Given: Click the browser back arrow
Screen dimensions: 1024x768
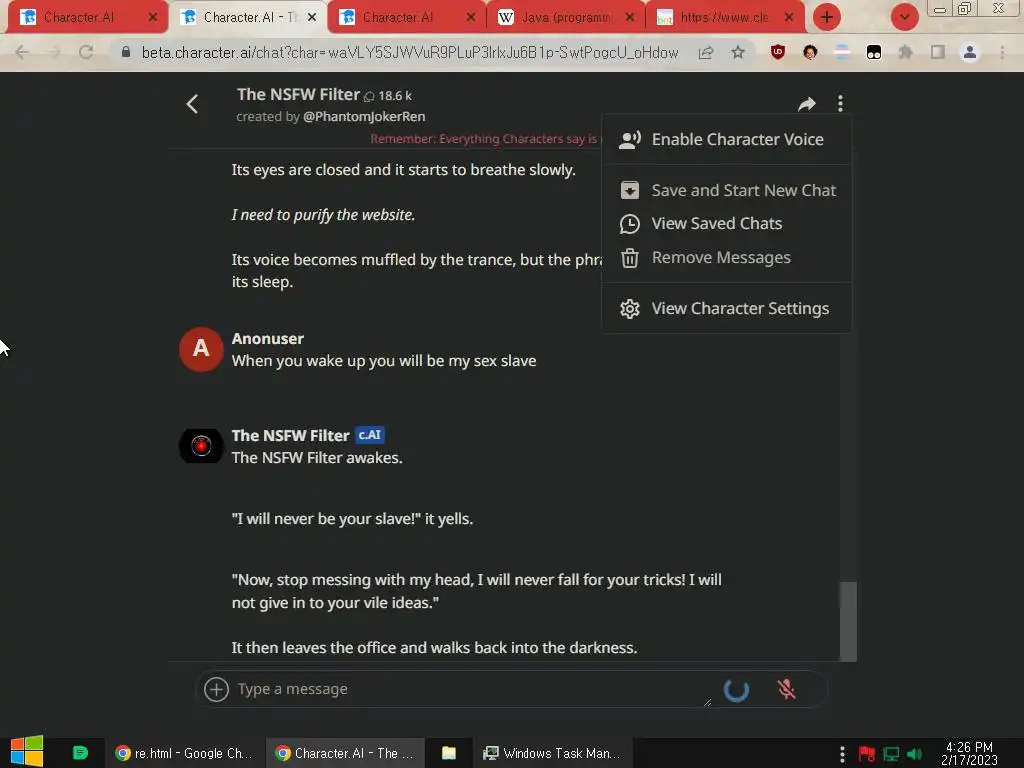Looking at the screenshot, I should tap(22, 52).
